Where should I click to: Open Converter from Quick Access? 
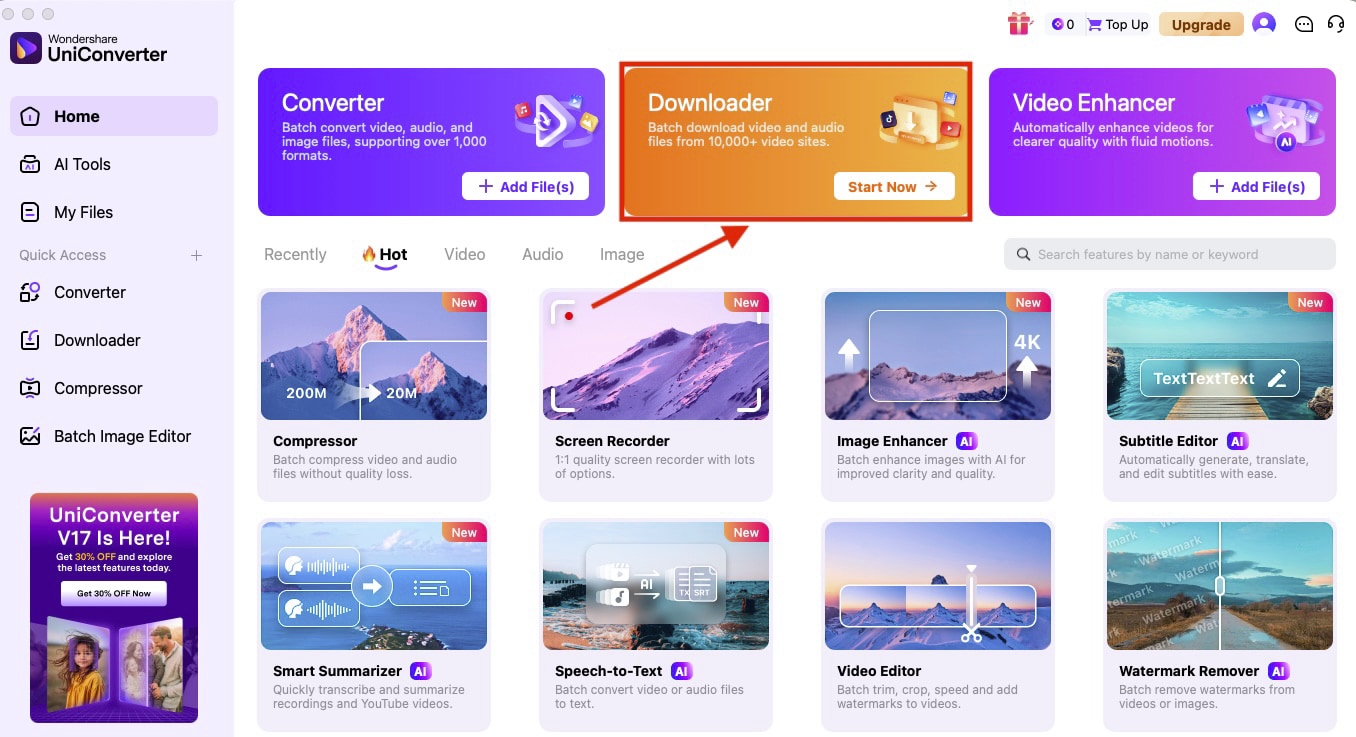click(114, 292)
